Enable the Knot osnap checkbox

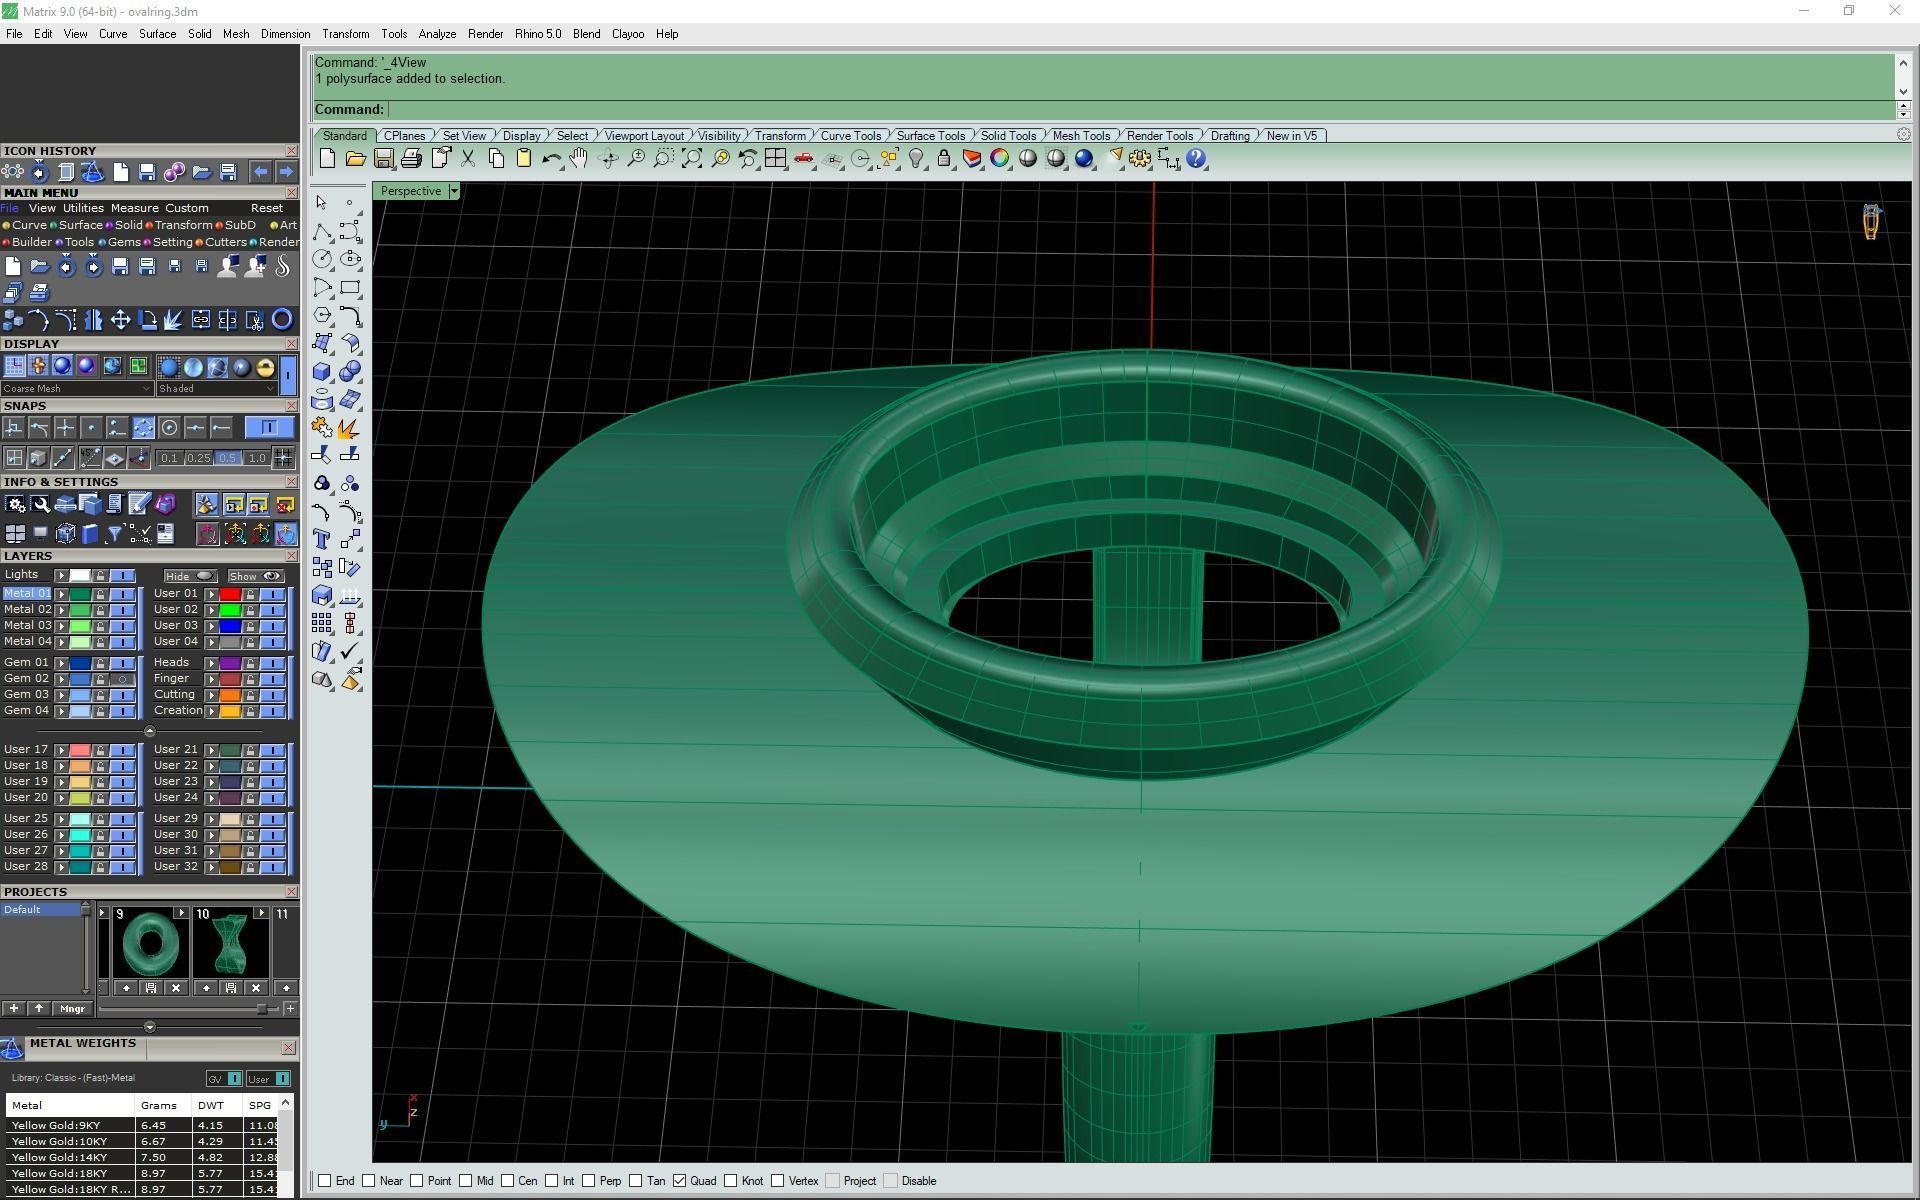pos(731,1181)
